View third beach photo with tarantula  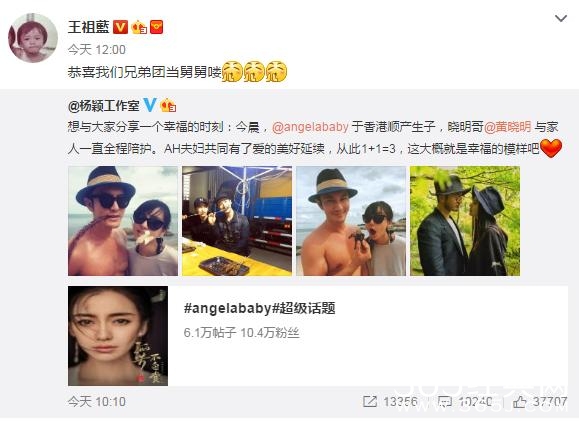point(351,221)
